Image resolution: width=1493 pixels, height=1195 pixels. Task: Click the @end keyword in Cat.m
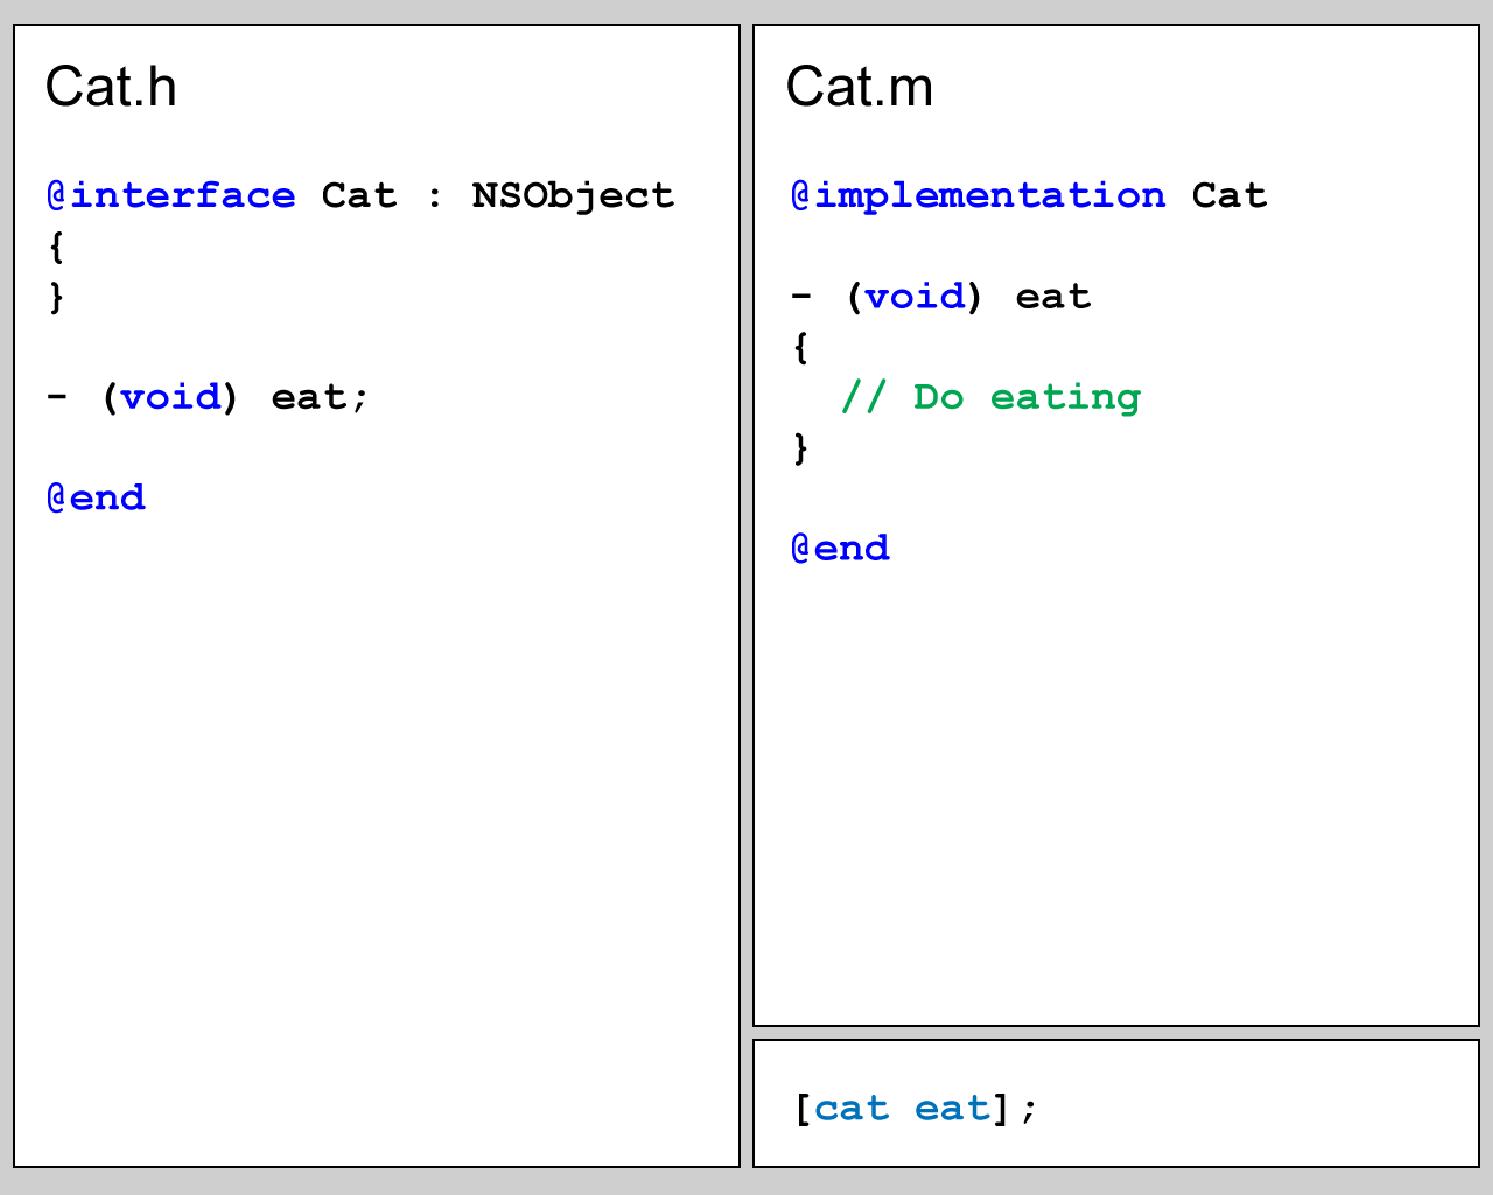tap(840, 547)
